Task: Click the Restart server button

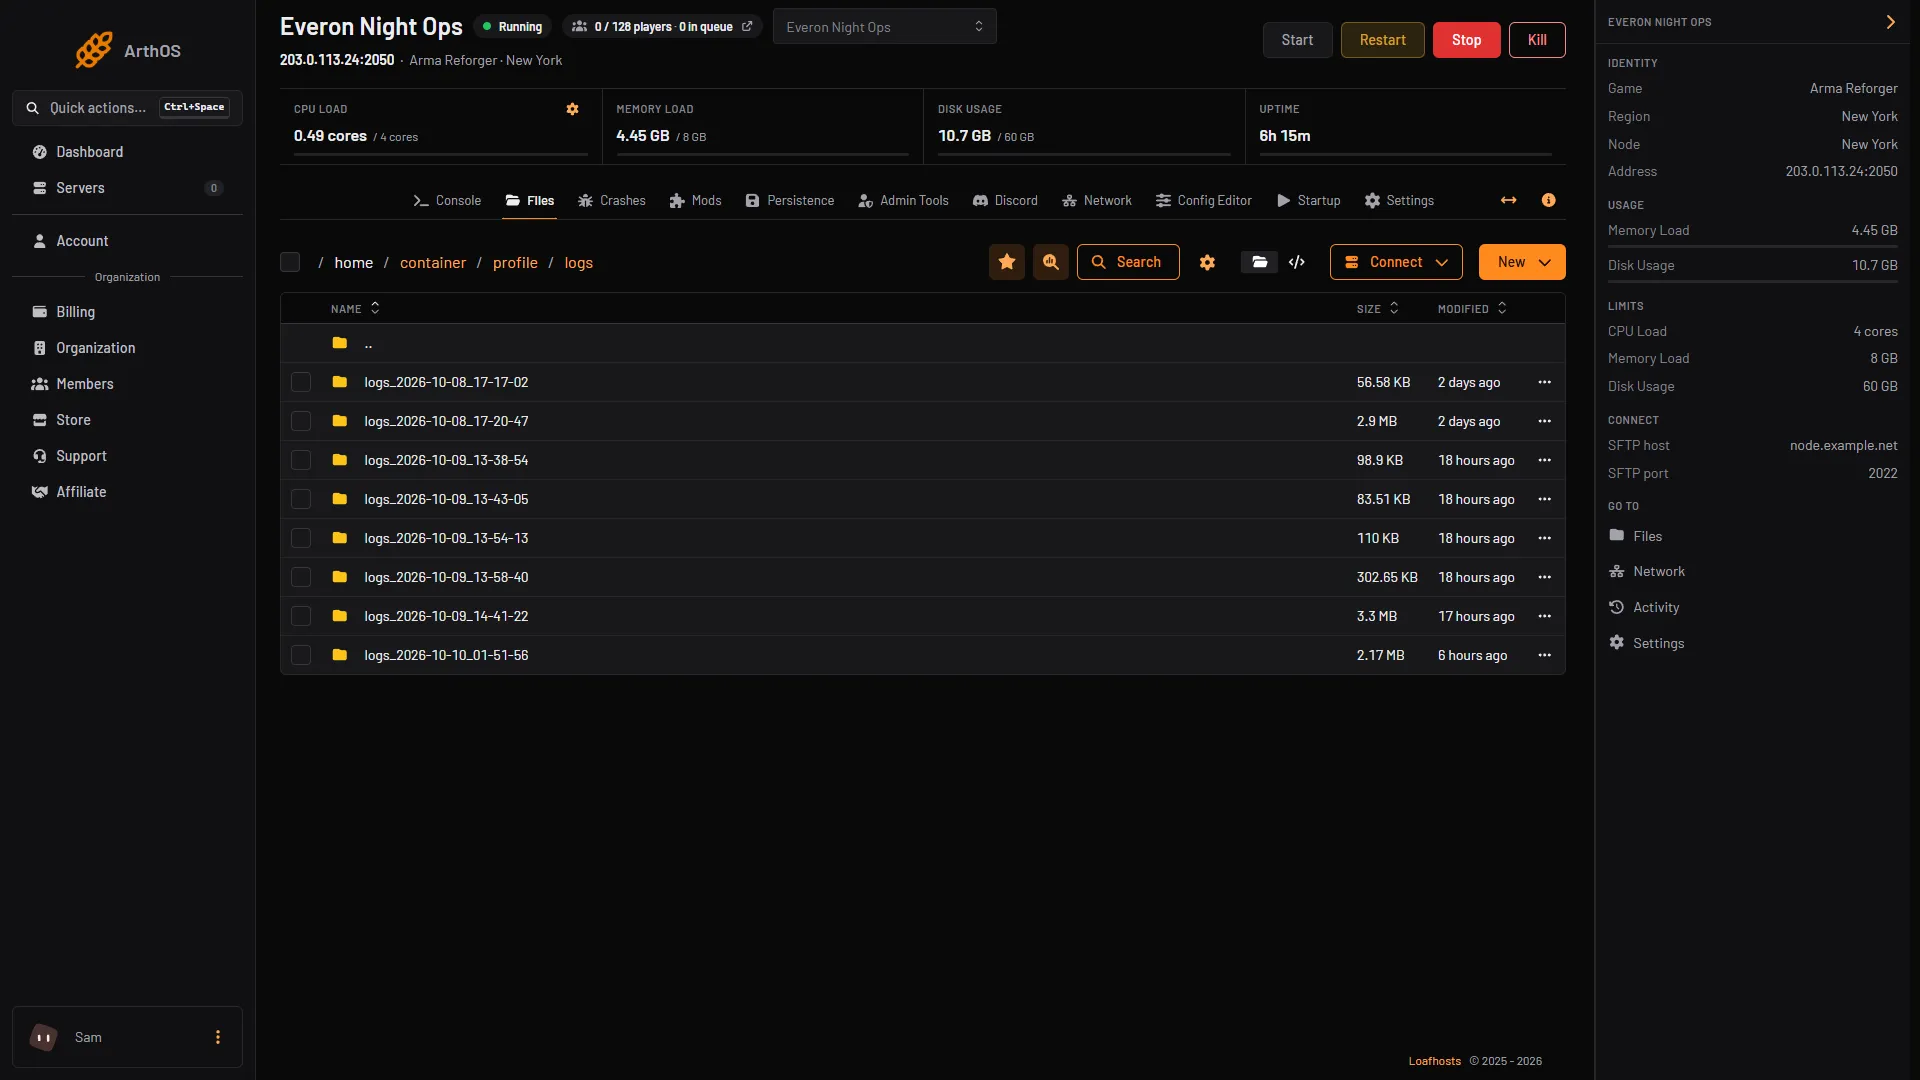Action: click(1382, 40)
